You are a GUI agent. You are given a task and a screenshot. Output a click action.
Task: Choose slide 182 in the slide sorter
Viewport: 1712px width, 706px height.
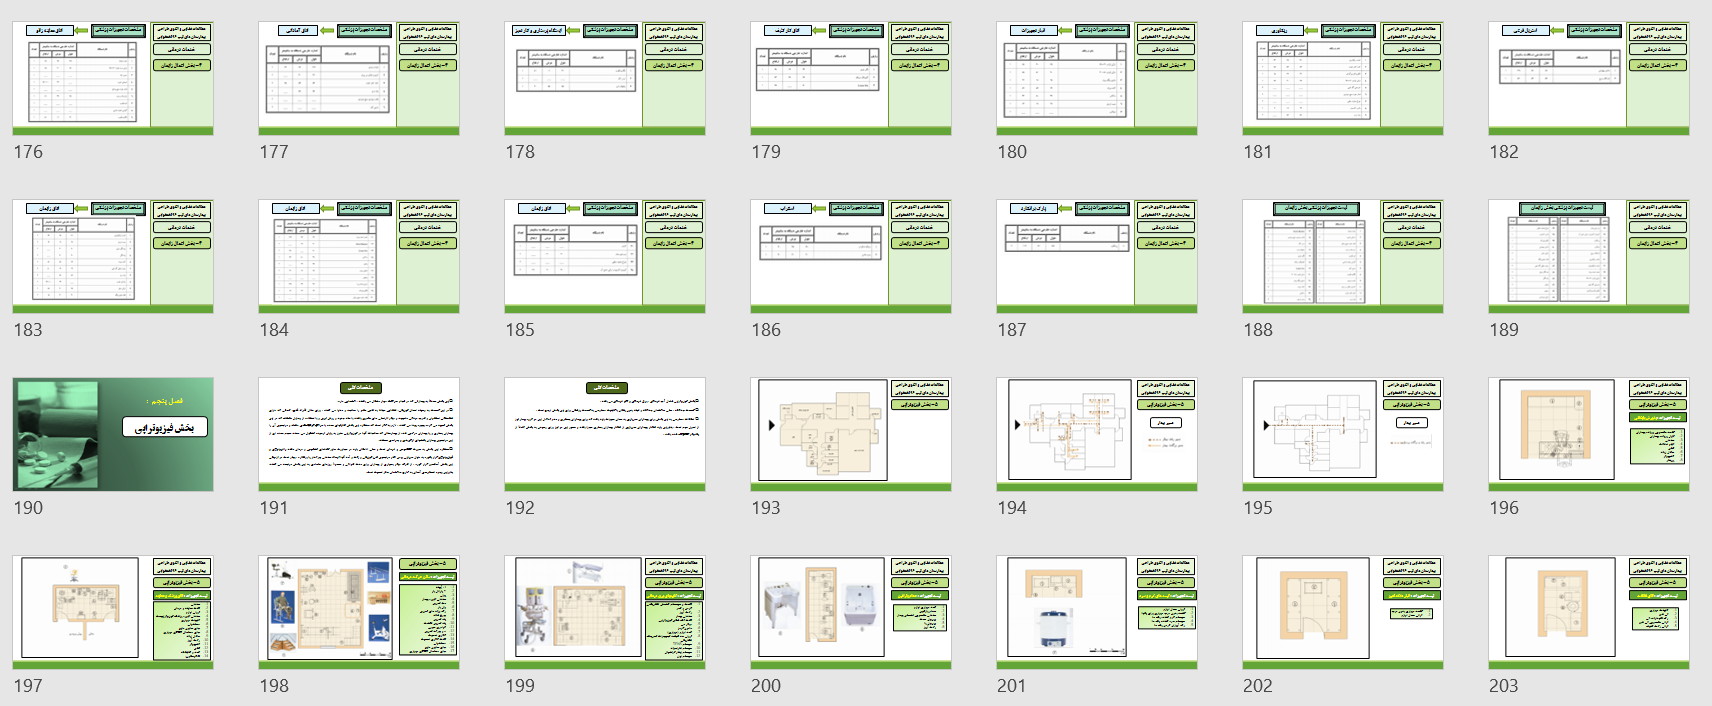(x=1589, y=78)
